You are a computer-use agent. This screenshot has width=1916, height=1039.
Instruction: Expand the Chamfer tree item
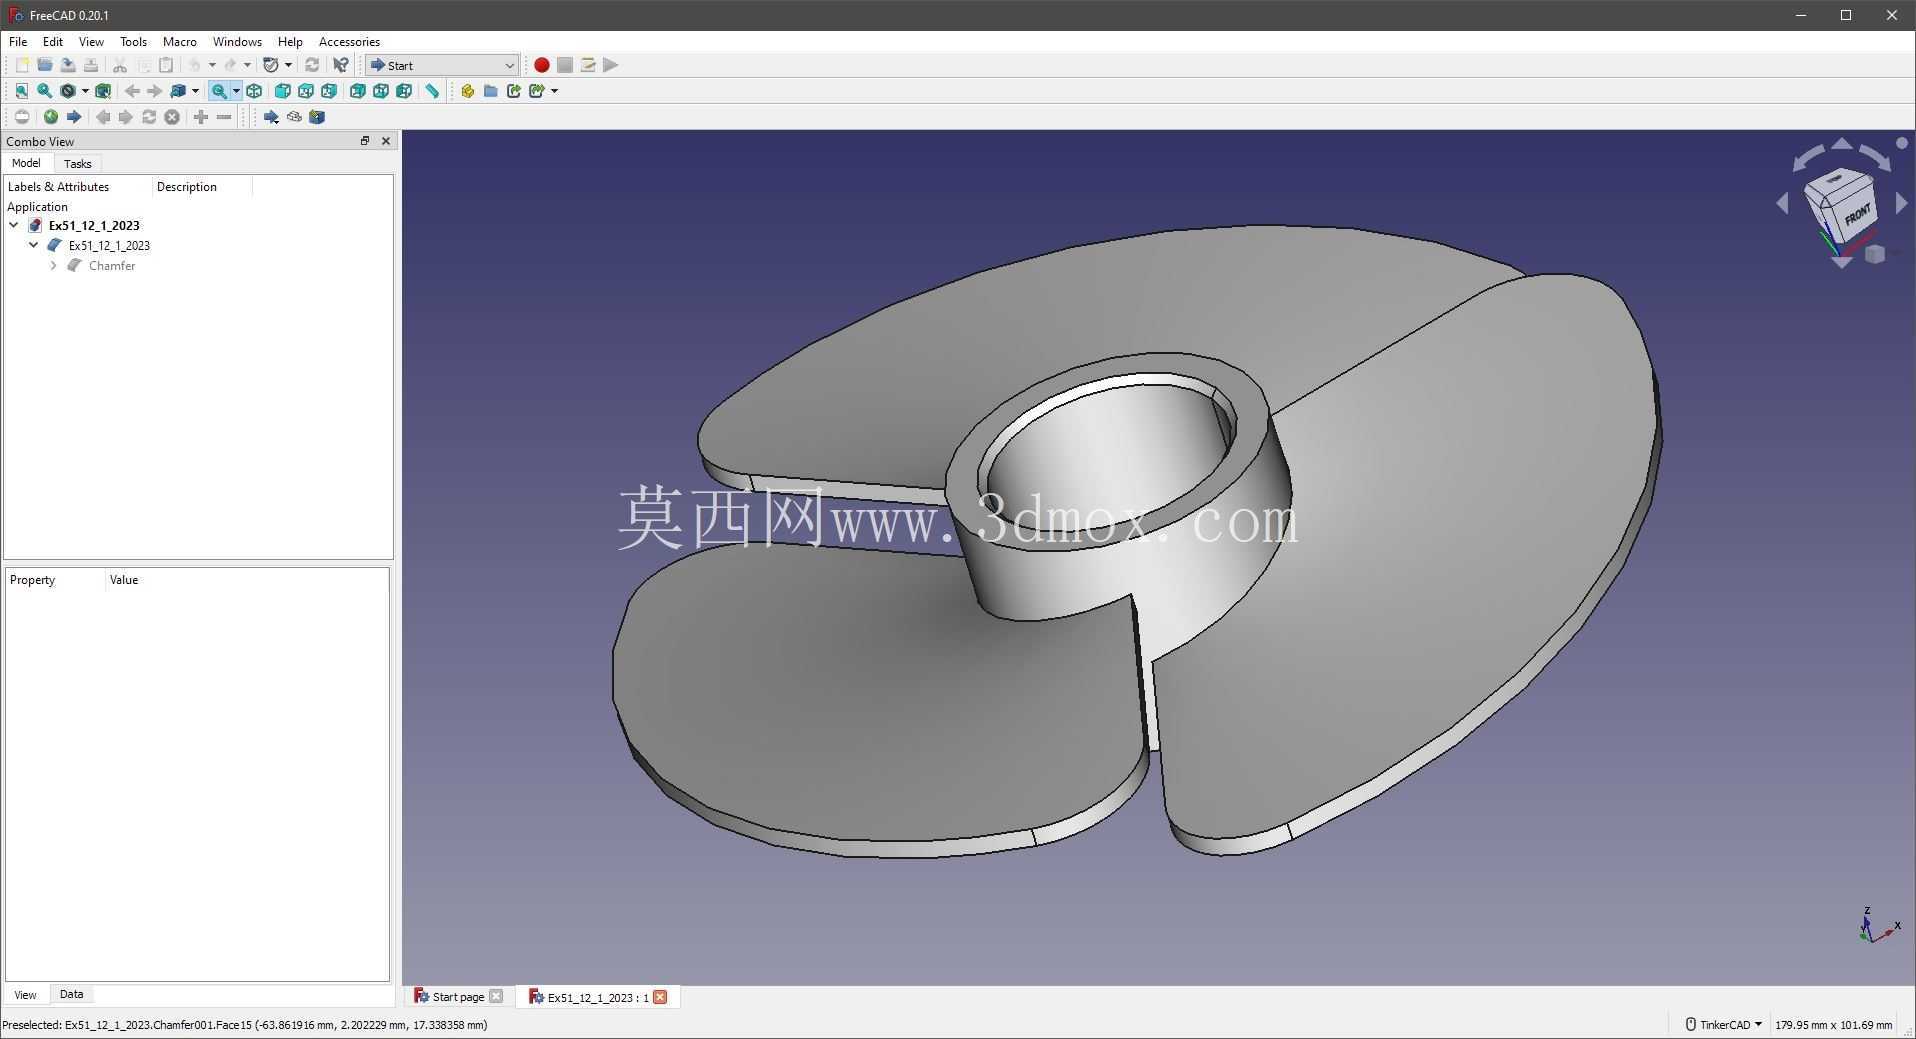[54, 266]
